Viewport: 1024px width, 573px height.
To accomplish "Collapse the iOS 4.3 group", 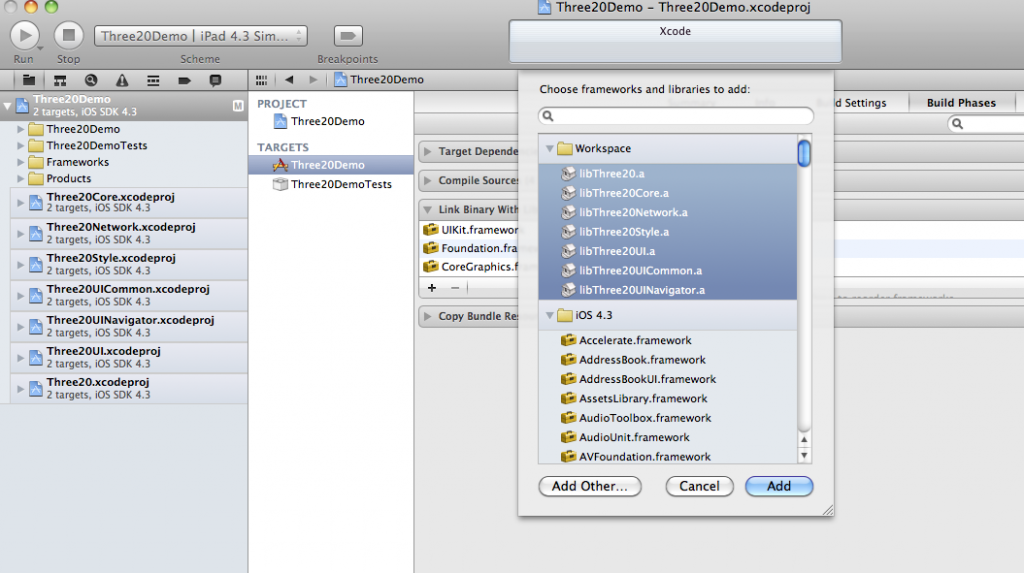I will coord(550,316).
